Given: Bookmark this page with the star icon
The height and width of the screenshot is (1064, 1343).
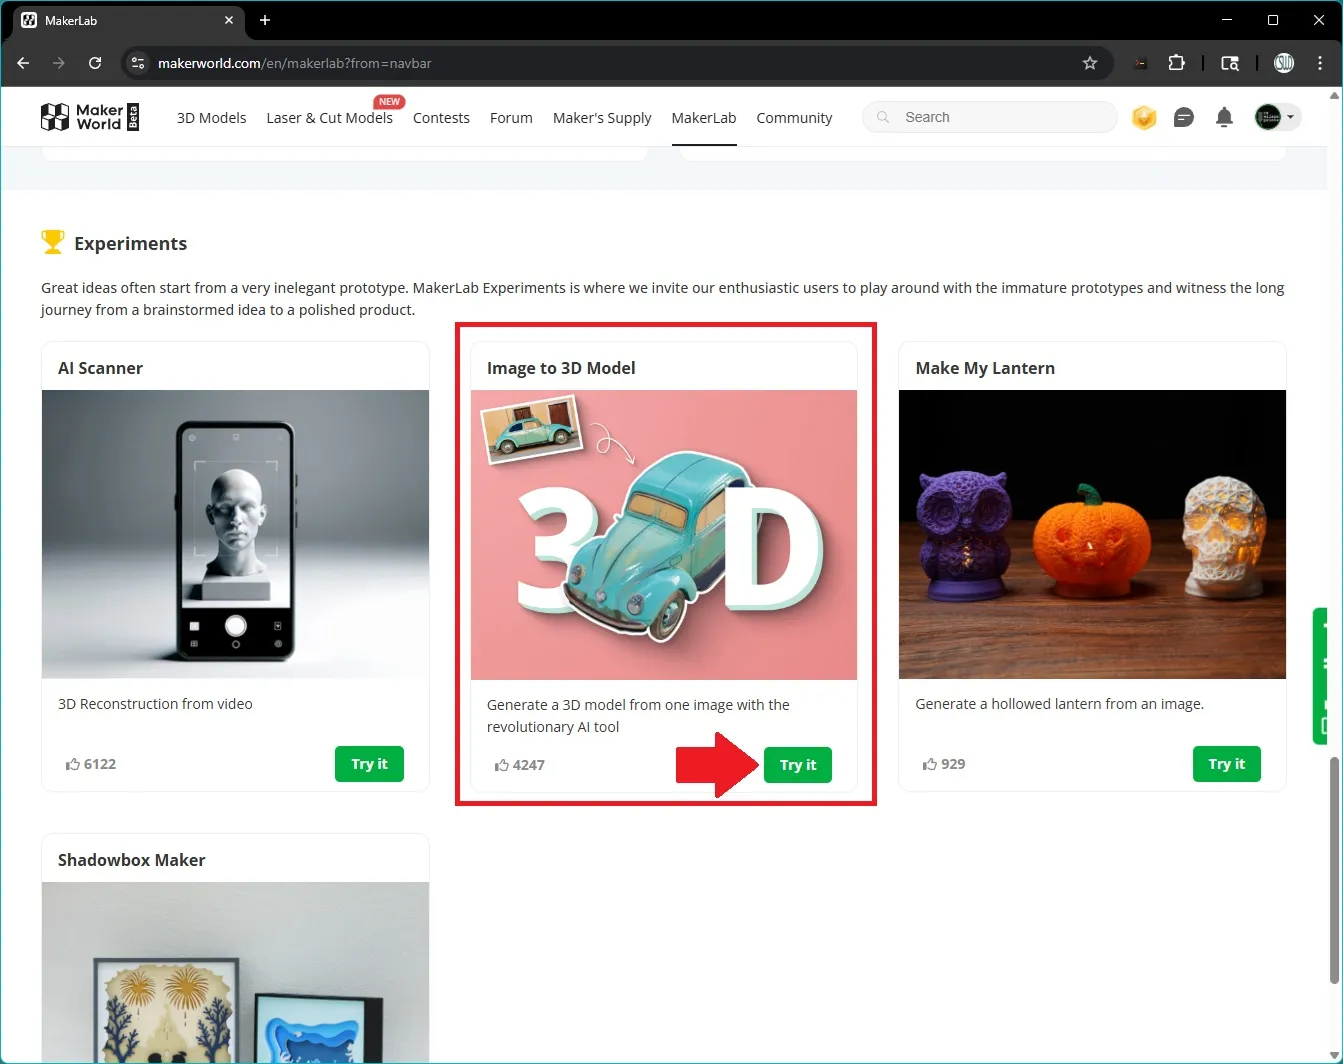Looking at the screenshot, I should [1089, 62].
